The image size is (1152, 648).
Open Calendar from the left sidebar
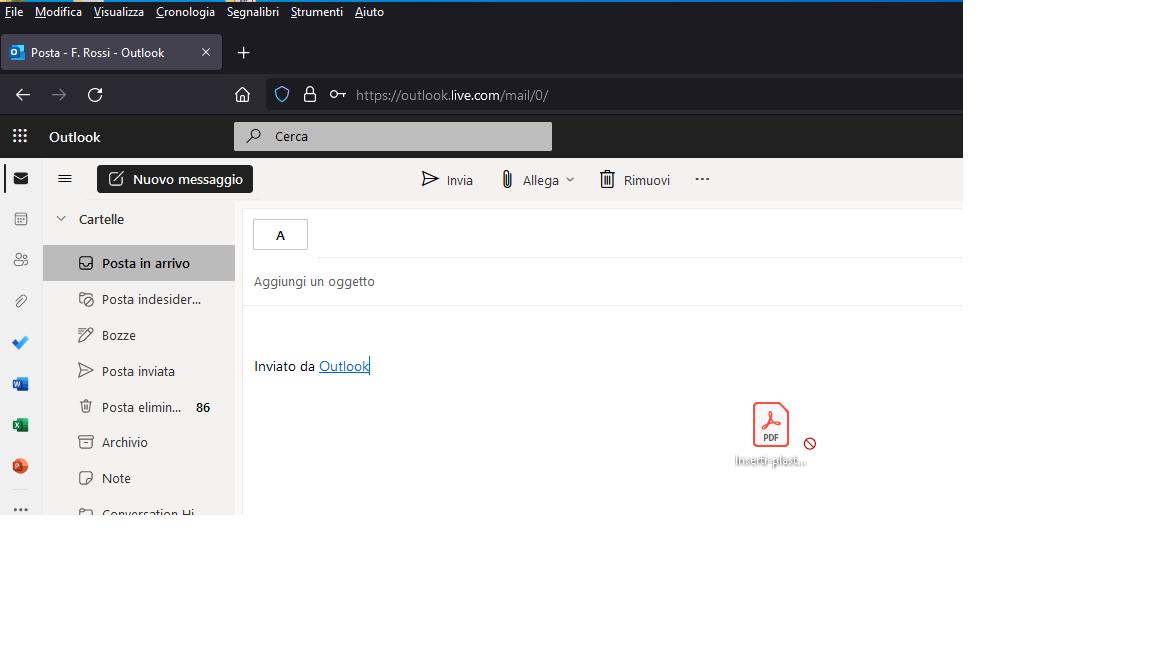[x=20, y=218]
